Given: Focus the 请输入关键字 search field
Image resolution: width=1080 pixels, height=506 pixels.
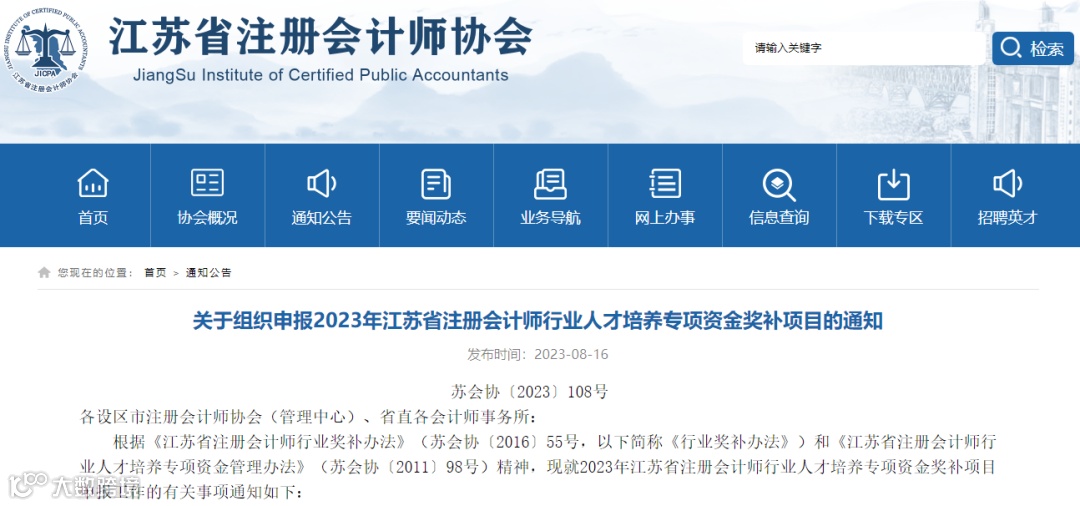Looking at the screenshot, I should 864,48.
